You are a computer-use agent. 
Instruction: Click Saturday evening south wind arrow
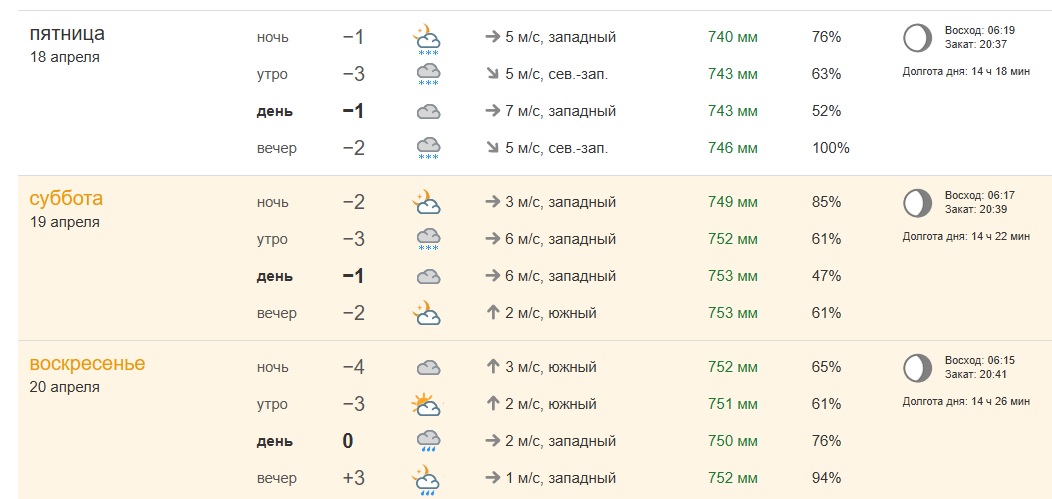pos(492,313)
